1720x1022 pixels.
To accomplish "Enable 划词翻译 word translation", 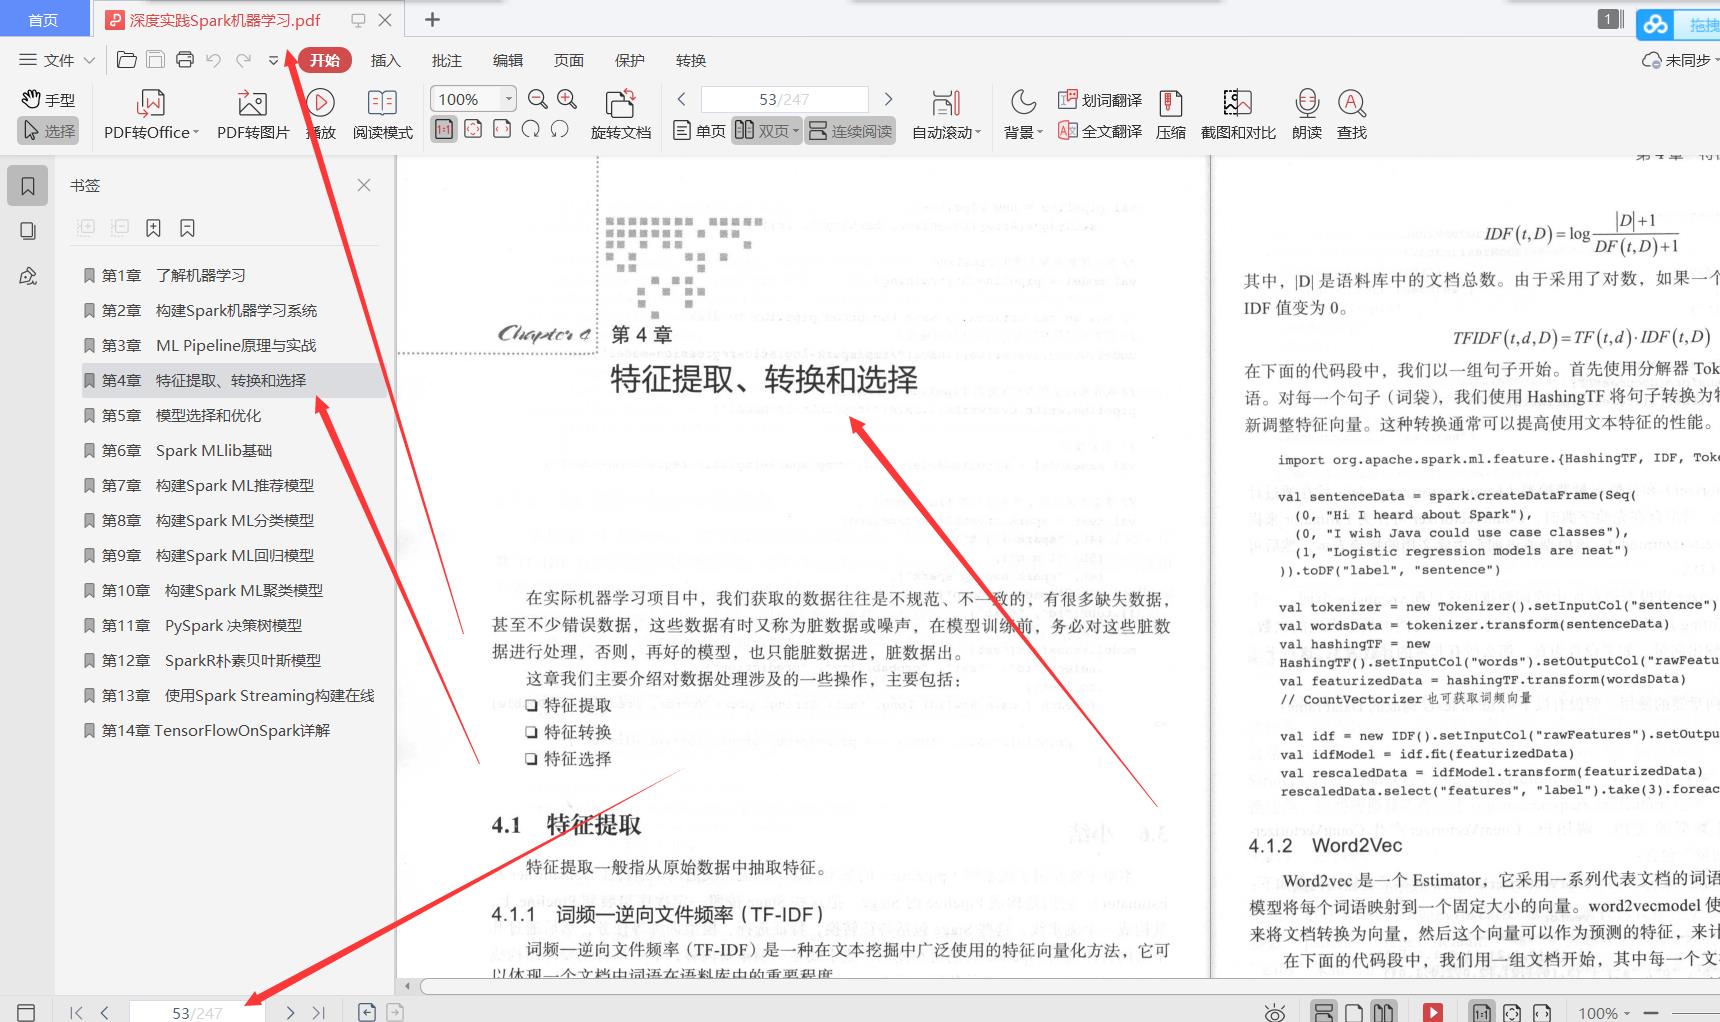I will coord(1100,100).
